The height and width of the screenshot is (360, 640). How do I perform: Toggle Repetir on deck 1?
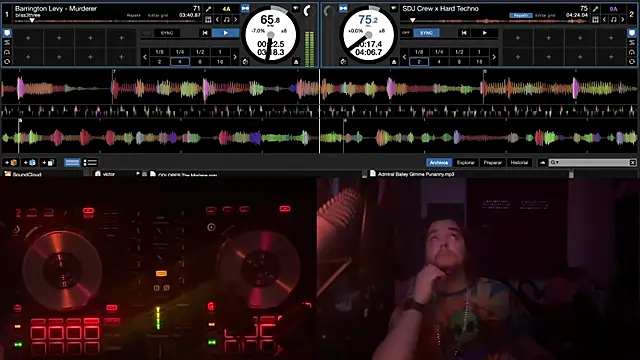133,16
